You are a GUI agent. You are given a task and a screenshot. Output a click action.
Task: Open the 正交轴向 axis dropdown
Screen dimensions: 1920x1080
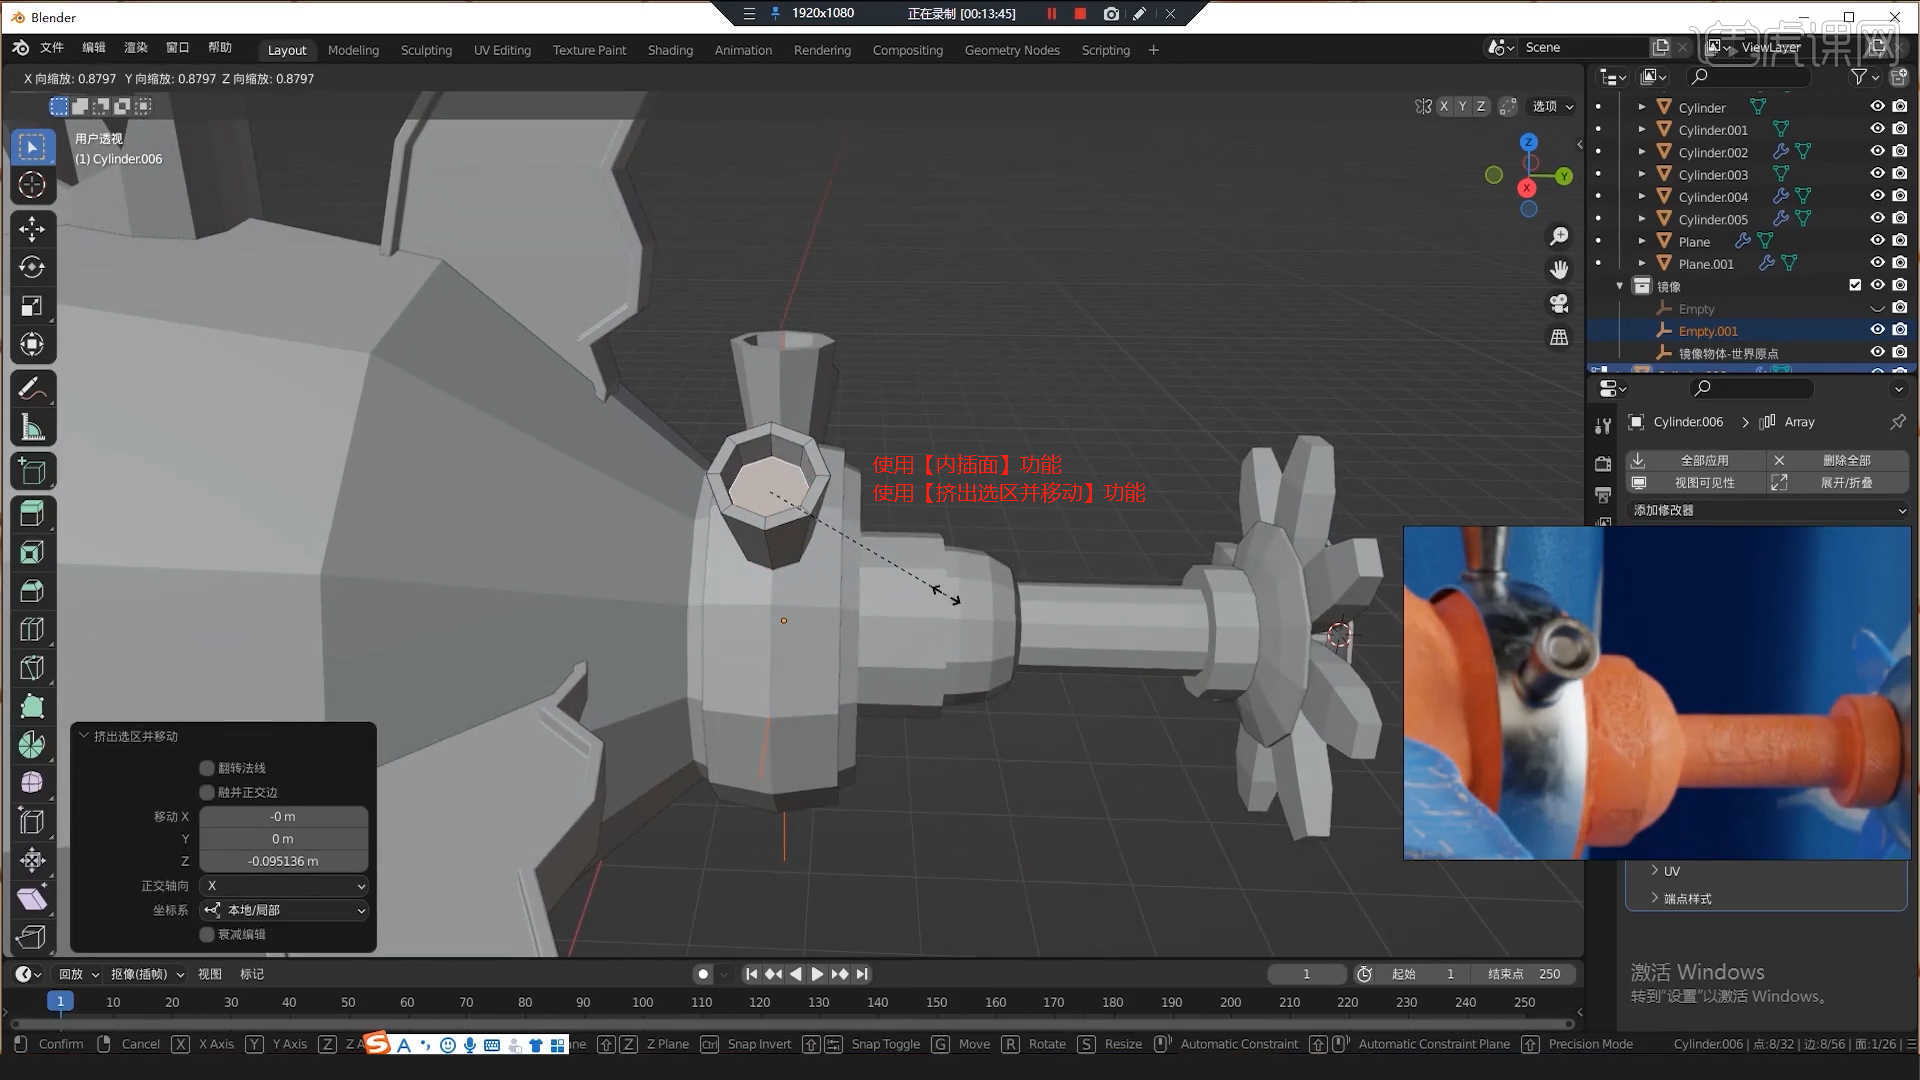pos(283,885)
